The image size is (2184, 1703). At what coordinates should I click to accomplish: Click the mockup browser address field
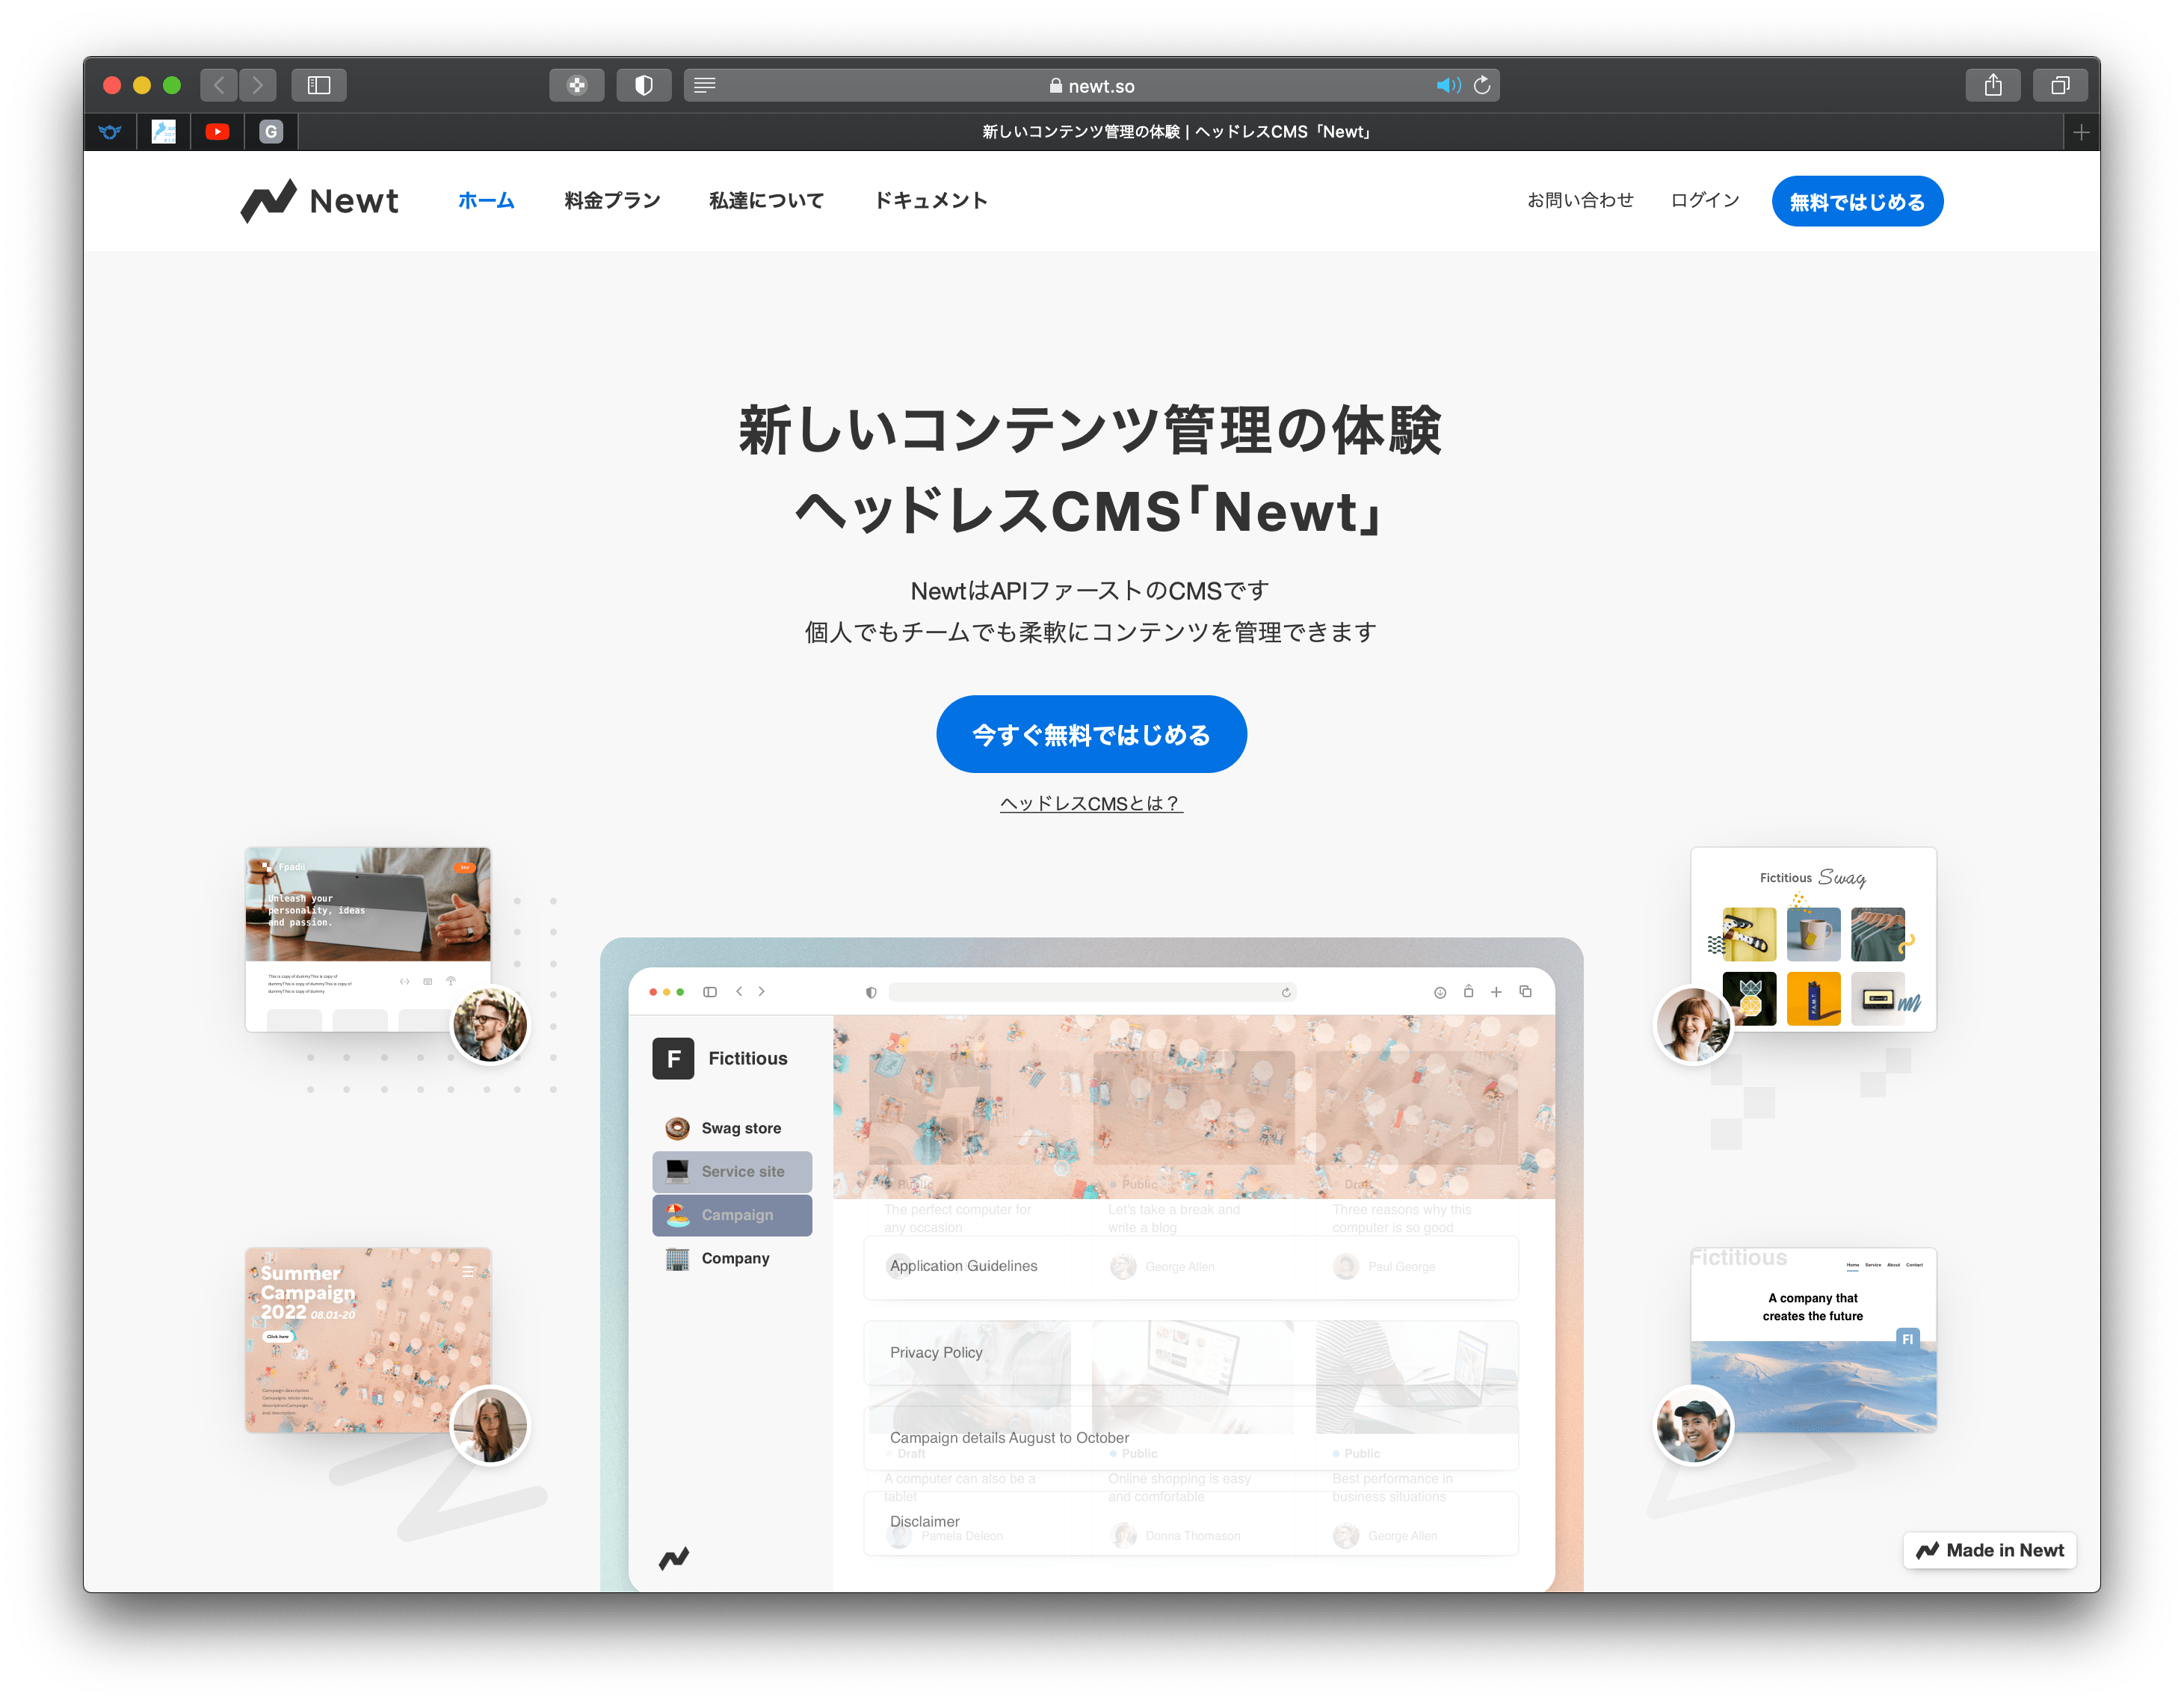[x=1092, y=993]
